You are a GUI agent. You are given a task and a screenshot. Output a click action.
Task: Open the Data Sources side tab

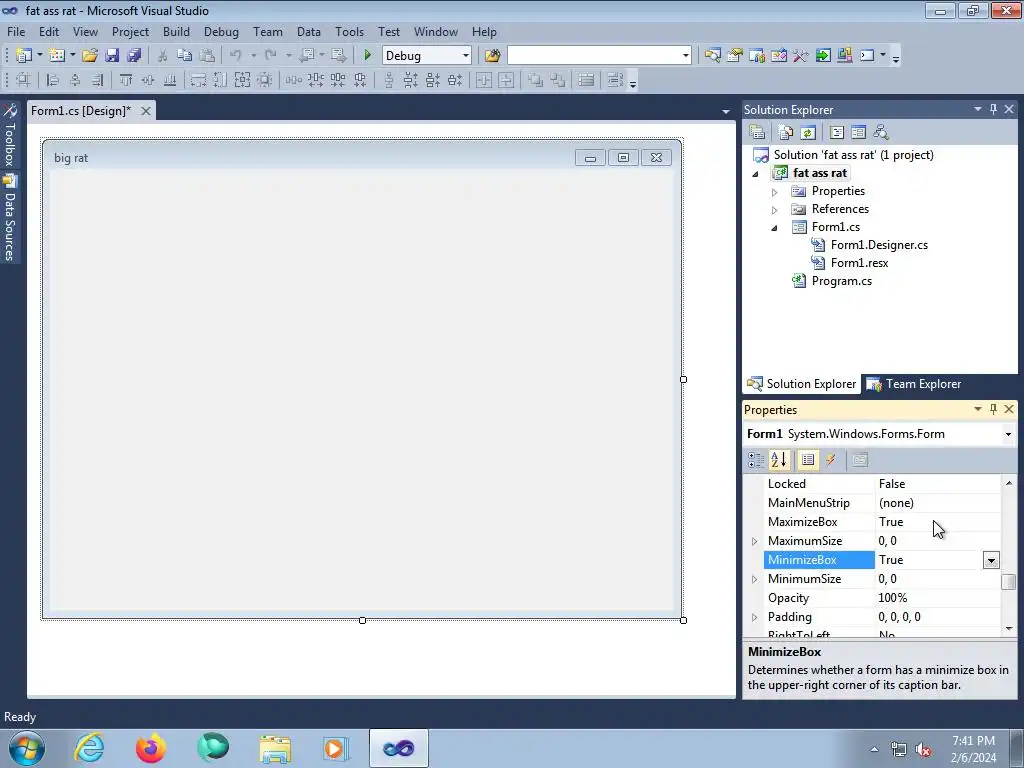(10, 219)
